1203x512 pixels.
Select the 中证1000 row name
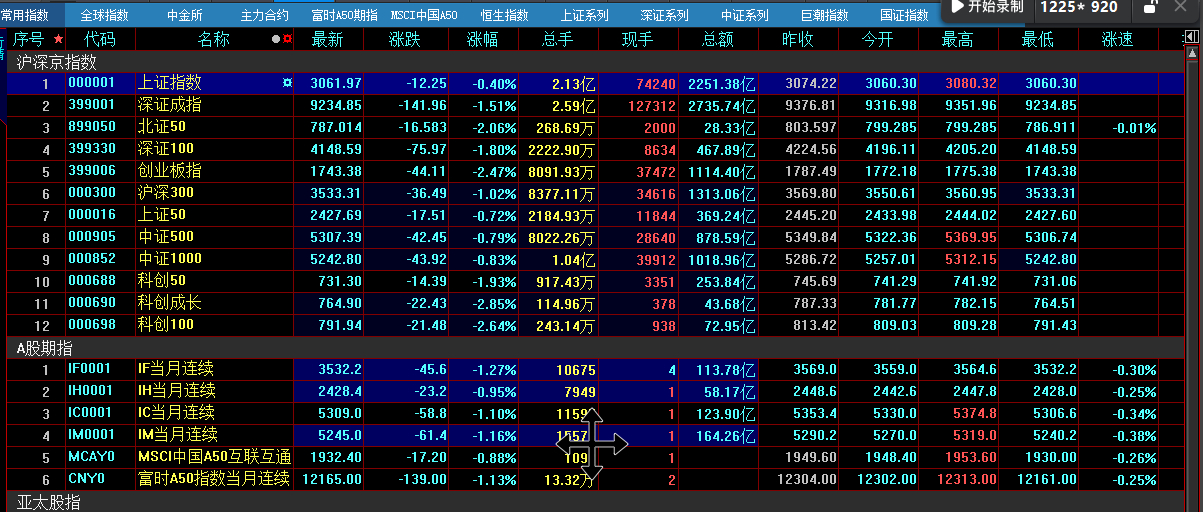coord(169,259)
